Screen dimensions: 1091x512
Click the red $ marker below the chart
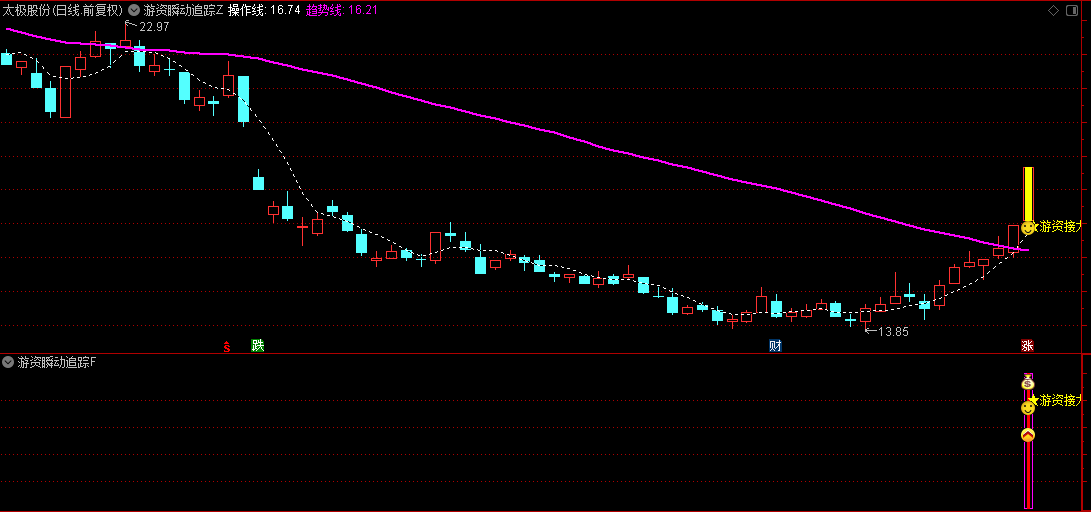tap(226, 346)
